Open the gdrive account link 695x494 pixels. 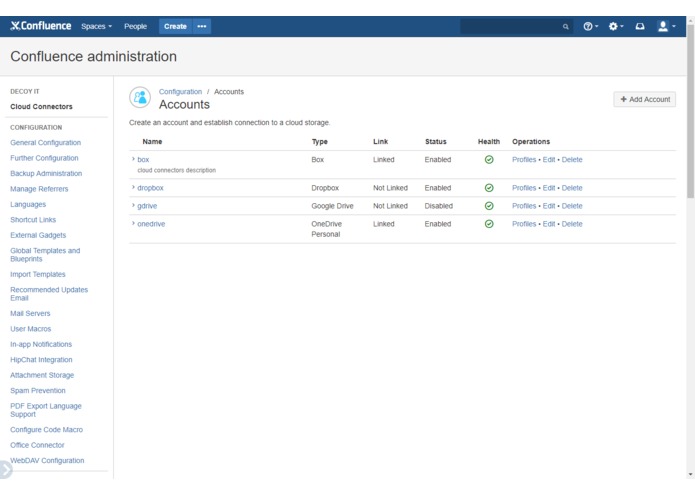[147, 206]
